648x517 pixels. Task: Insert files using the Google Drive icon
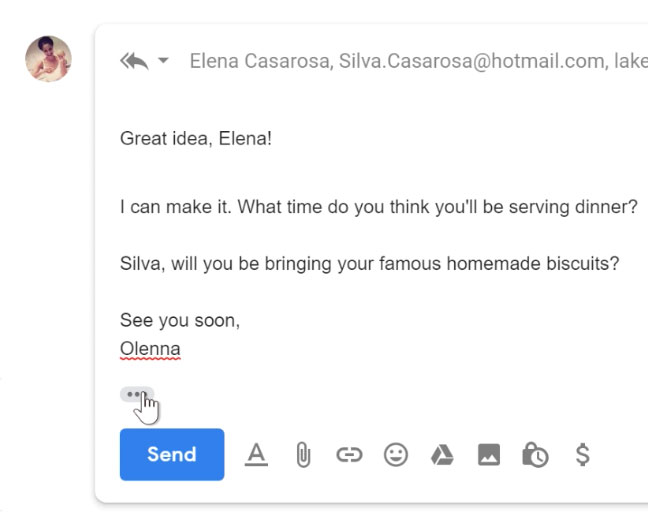pyautogui.click(x=442, y=455)
